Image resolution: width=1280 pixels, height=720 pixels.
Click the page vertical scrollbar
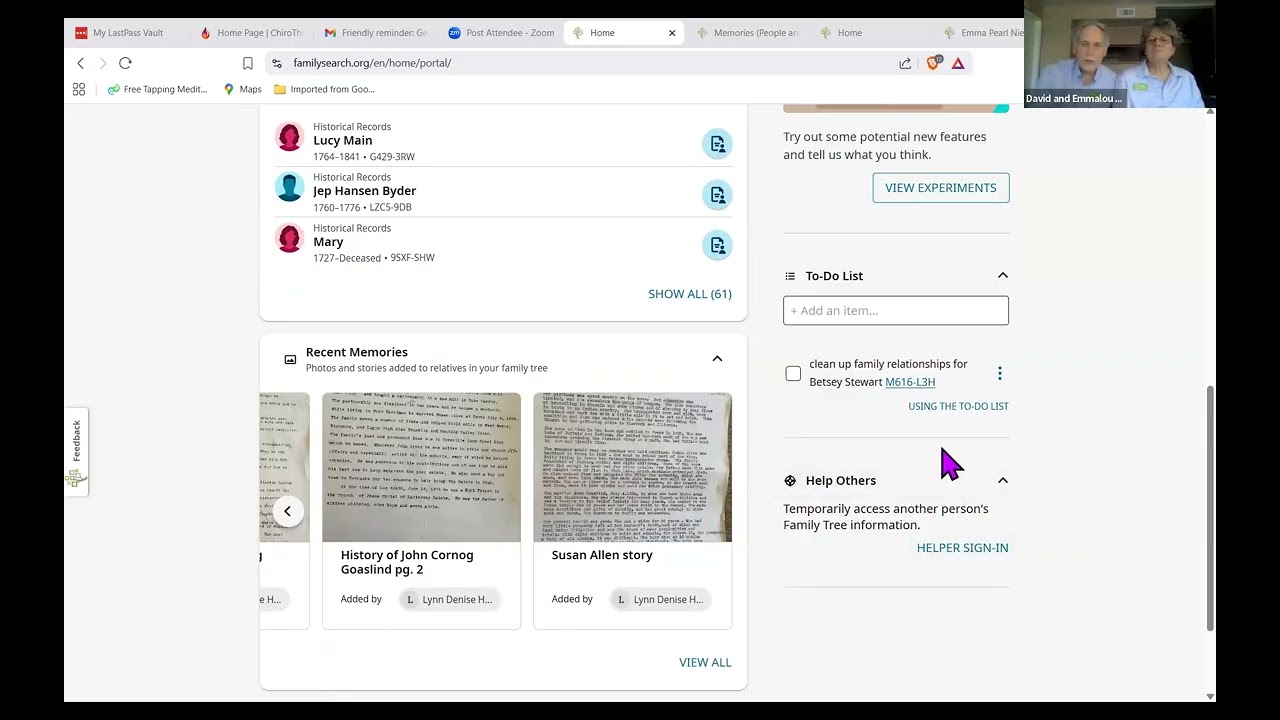pyautogui.click(x=1210, y=506)
